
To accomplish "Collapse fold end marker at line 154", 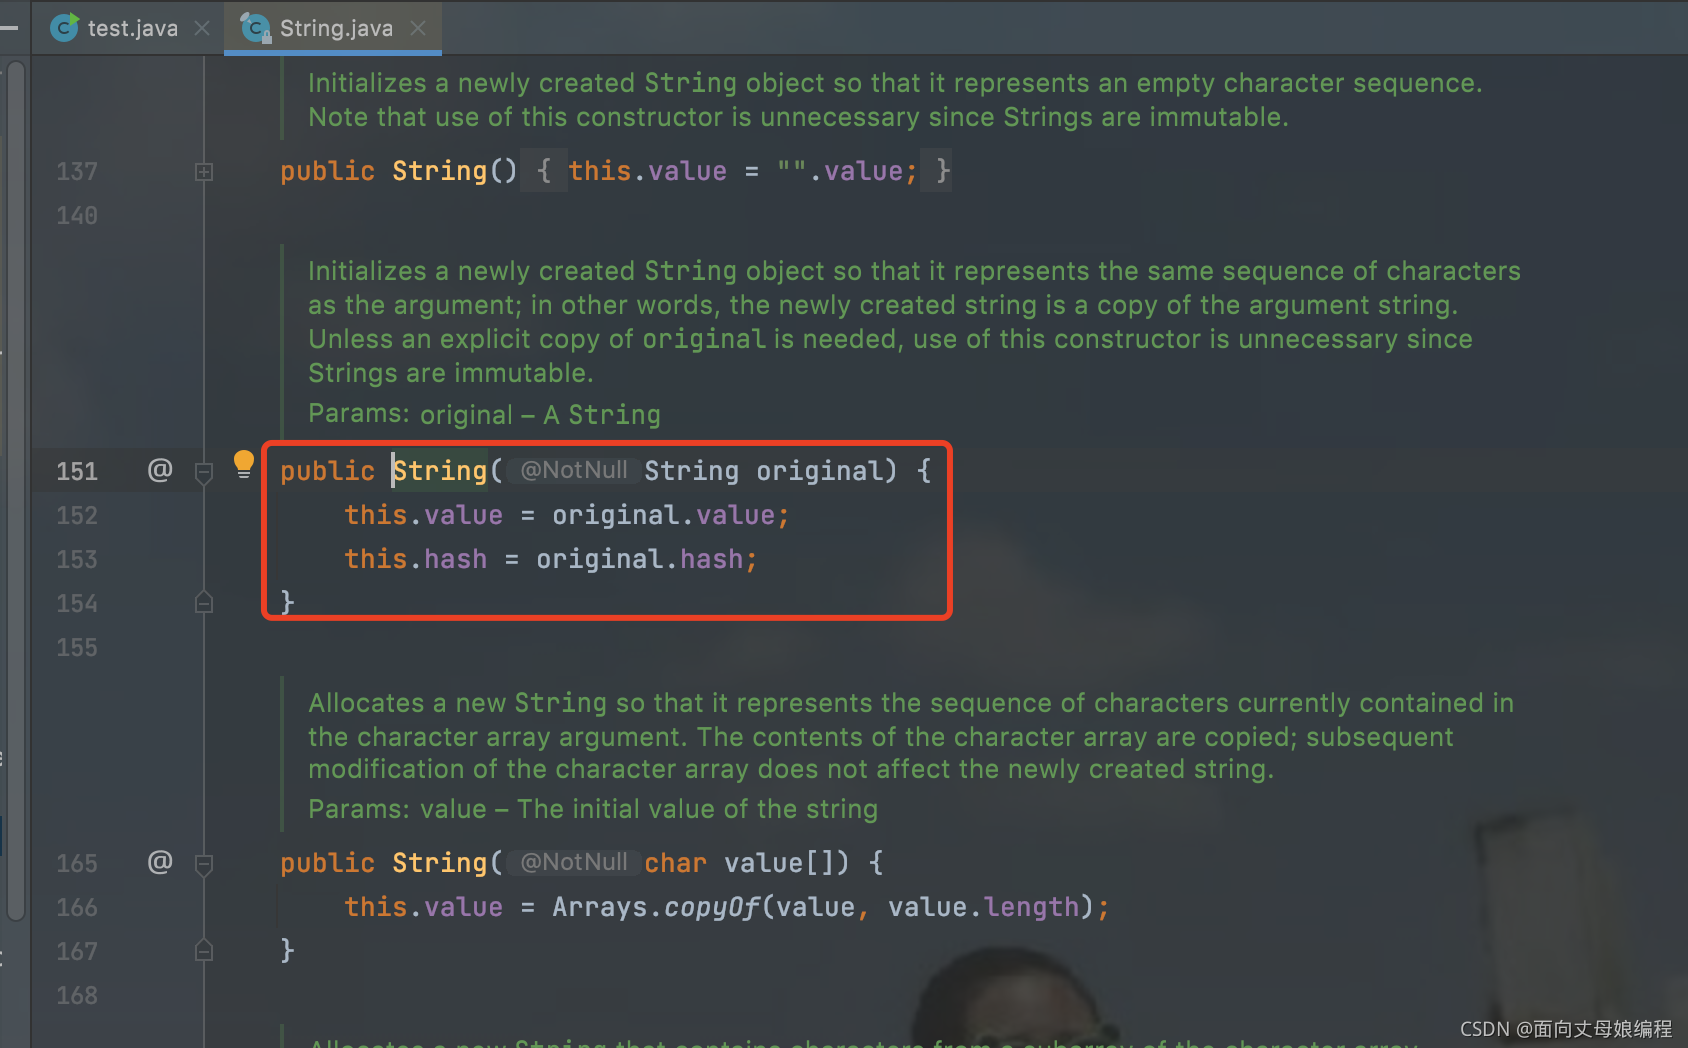I will 204,602.
